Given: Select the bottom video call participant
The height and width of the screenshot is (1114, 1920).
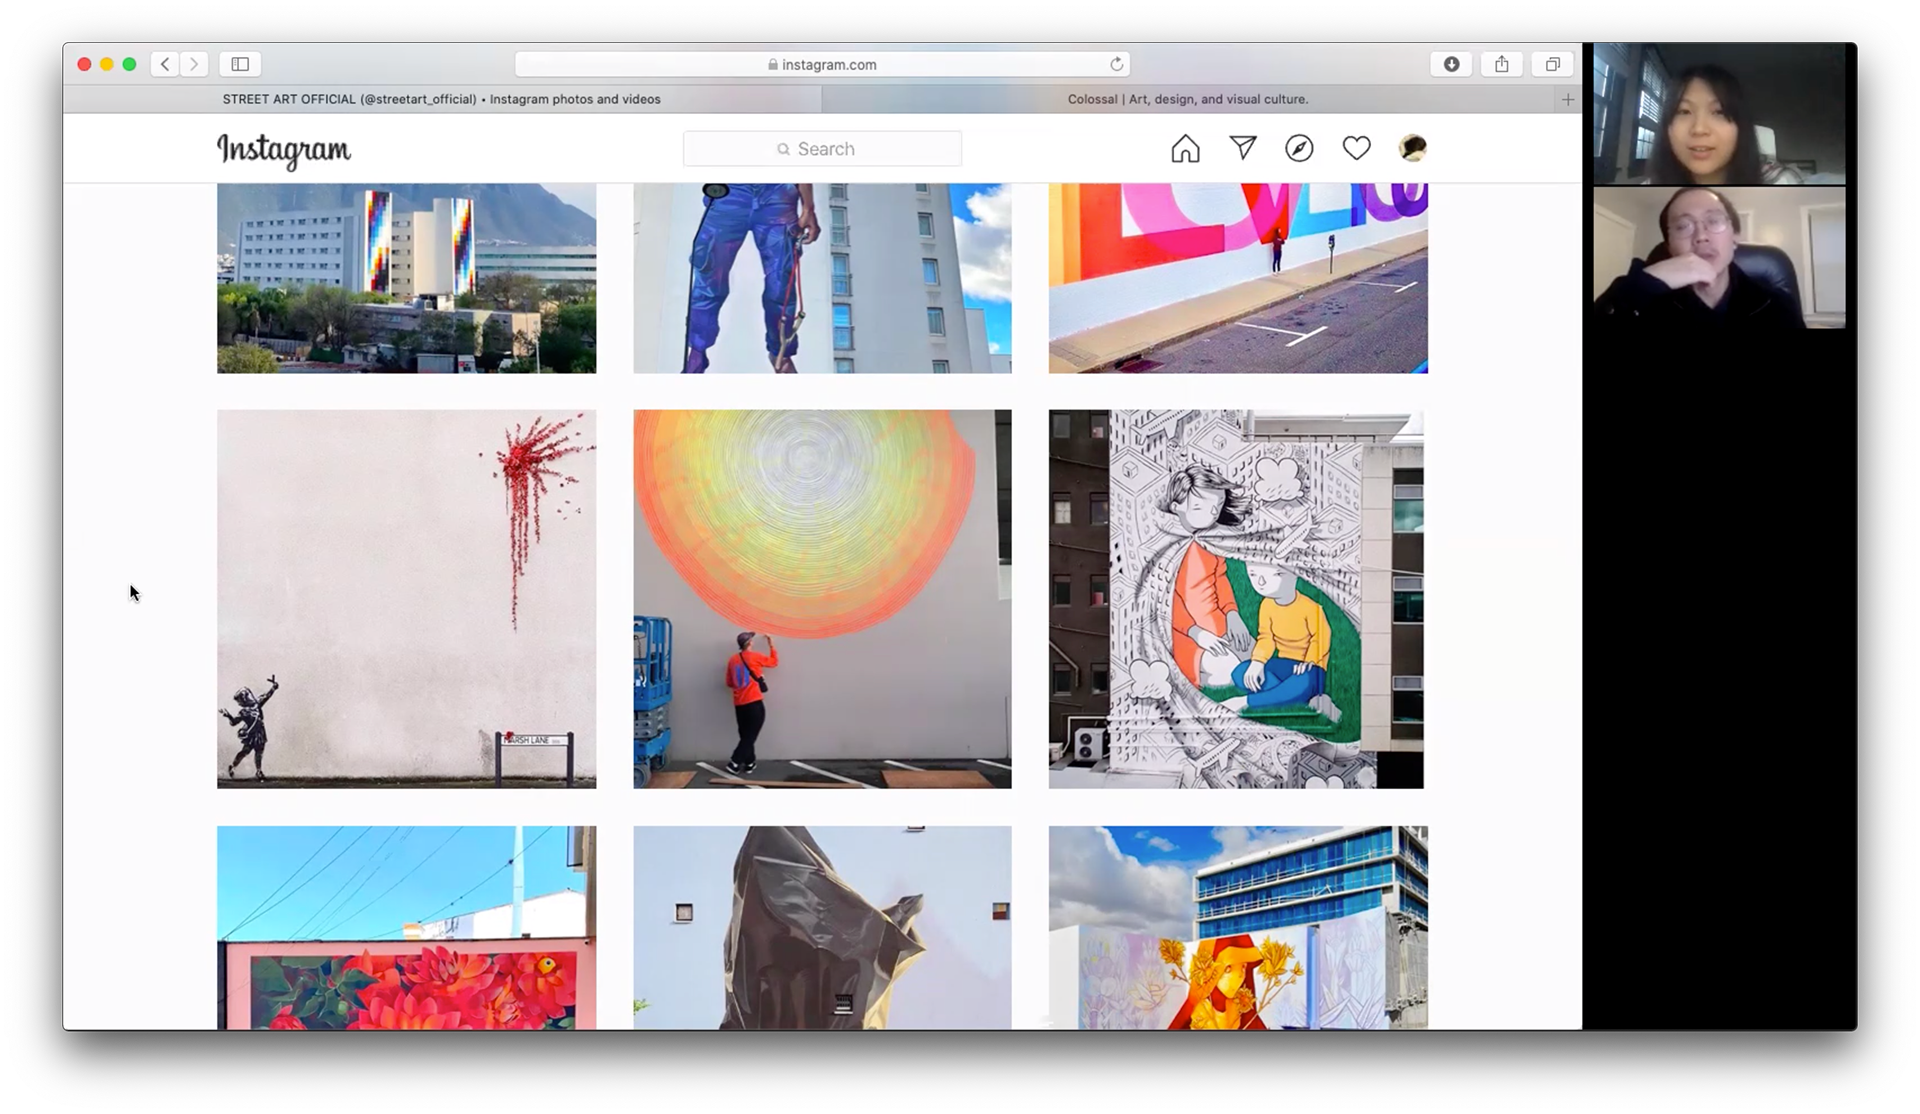Looking at the screenshot, I should tap(1719, 257).
